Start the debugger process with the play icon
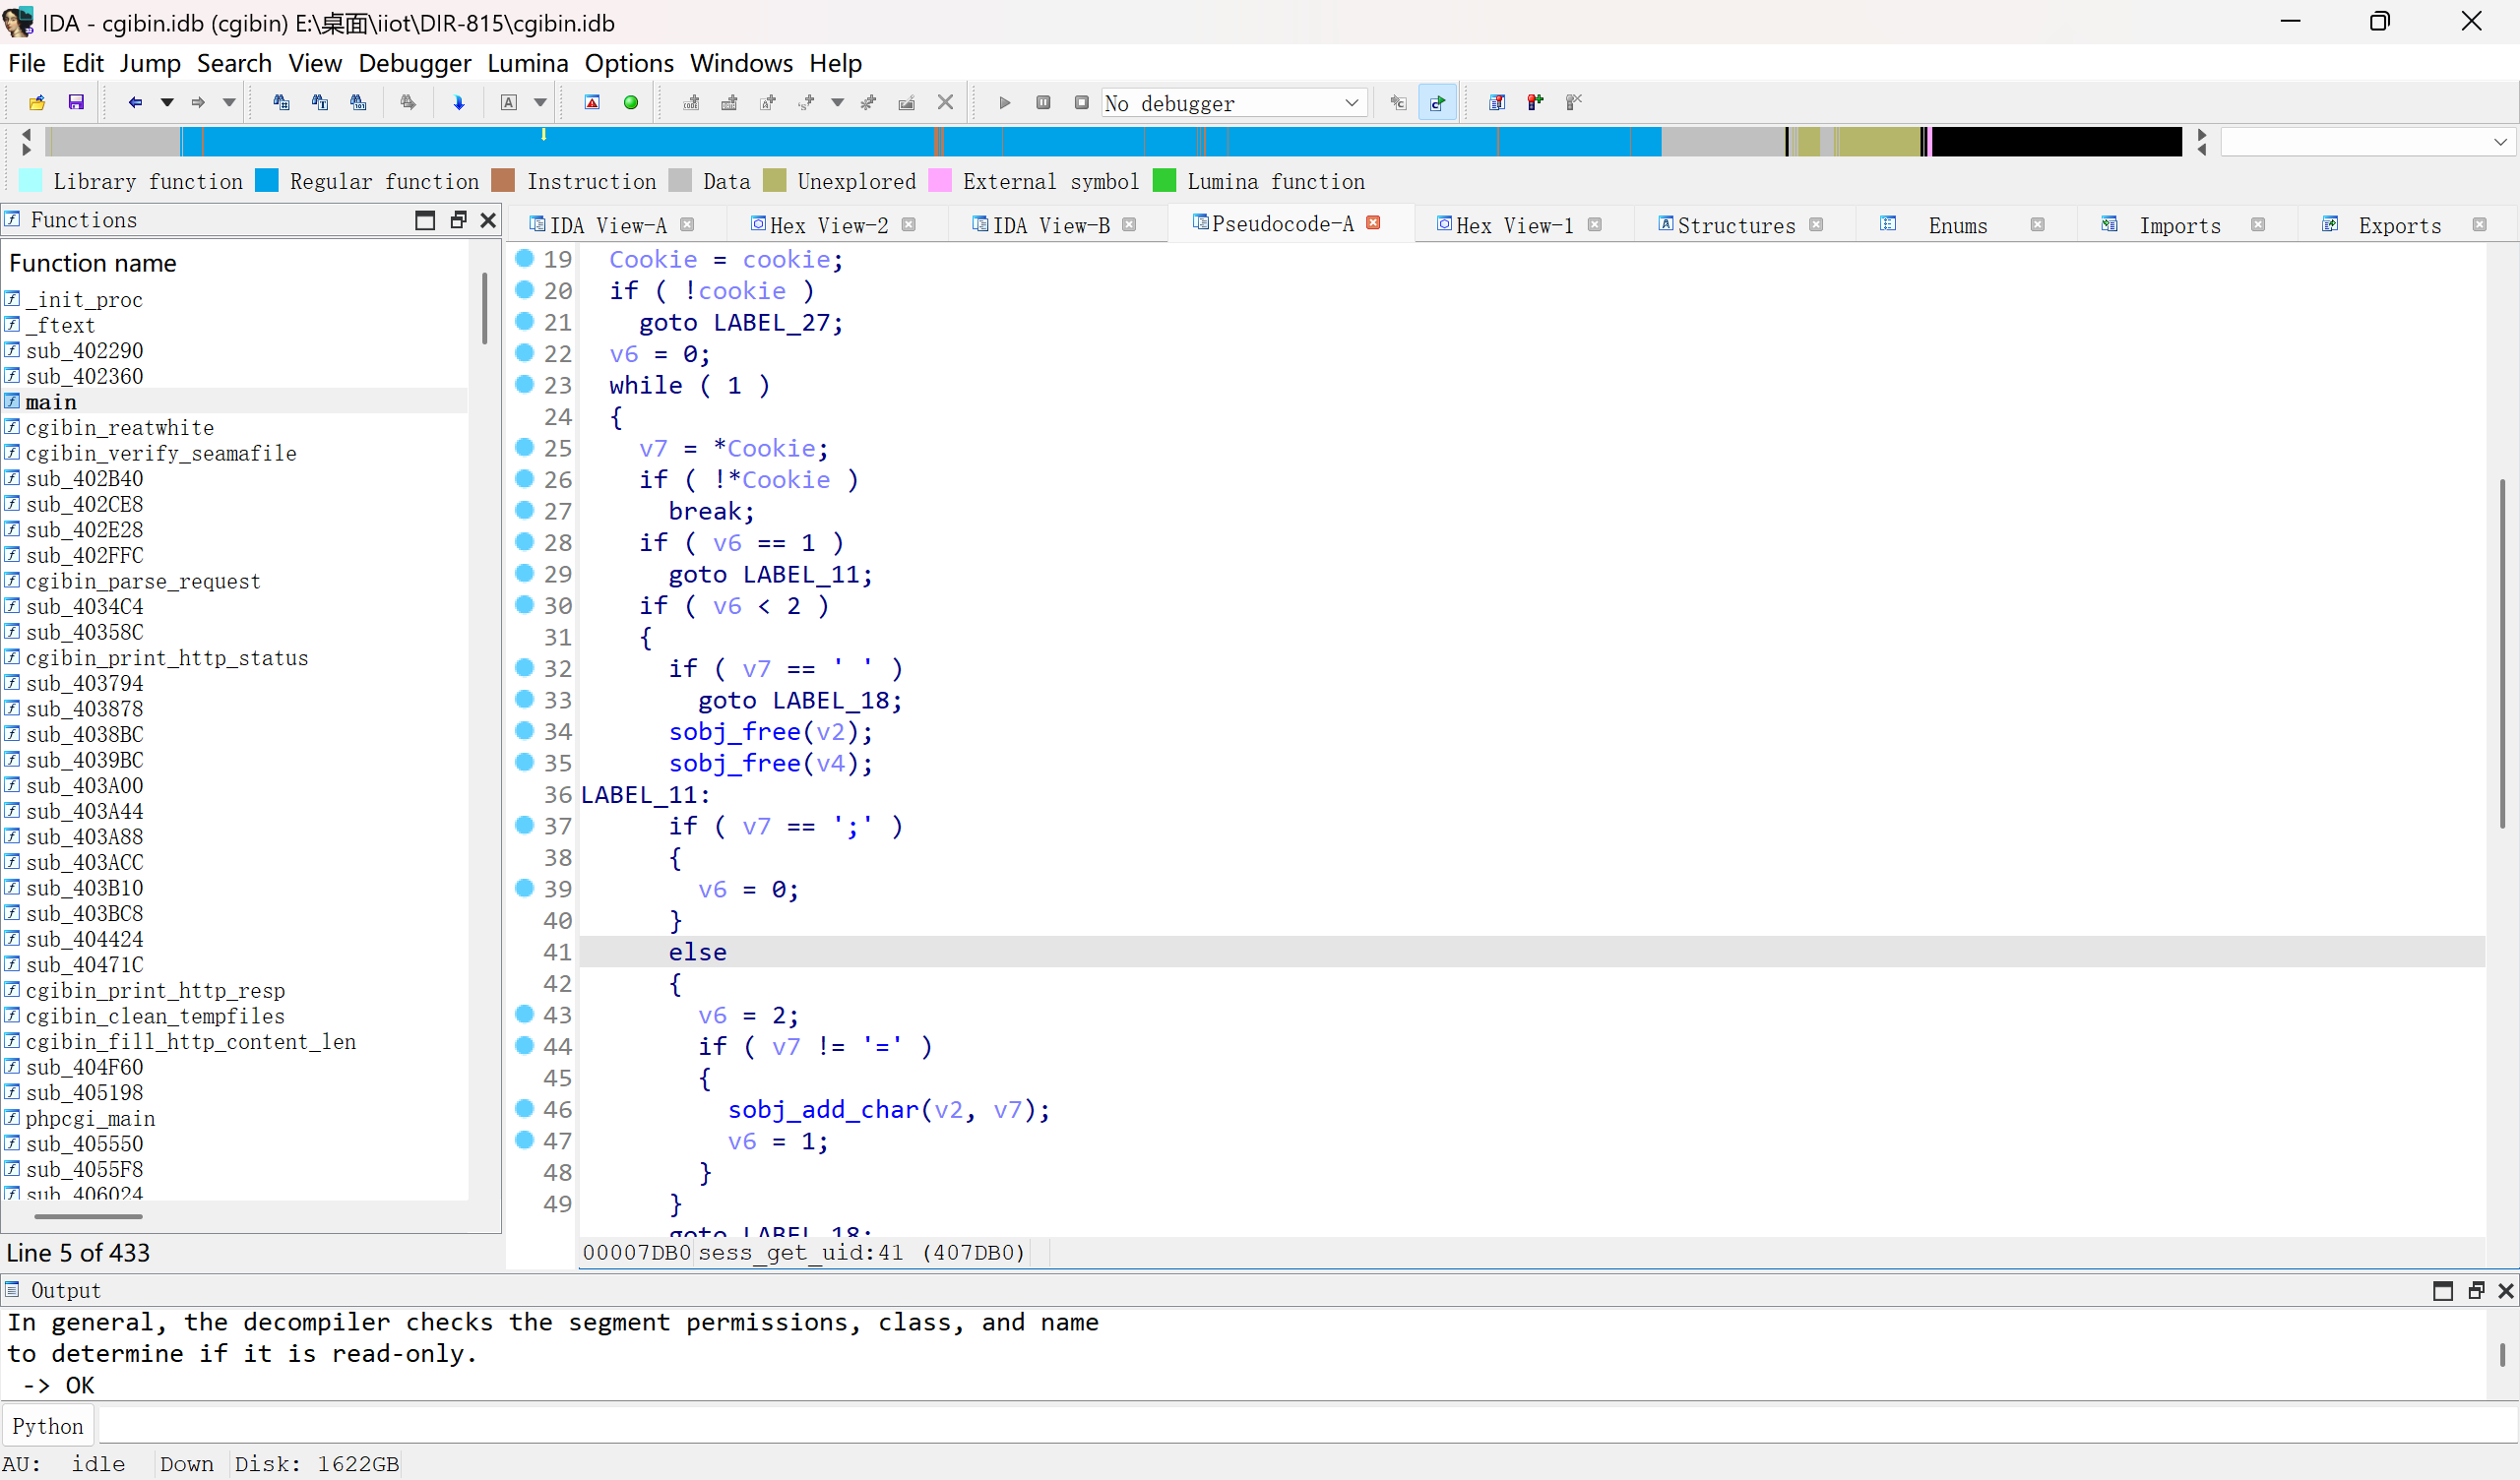This screenshot has width=2520, height=1480. (x=1005, y=102)
